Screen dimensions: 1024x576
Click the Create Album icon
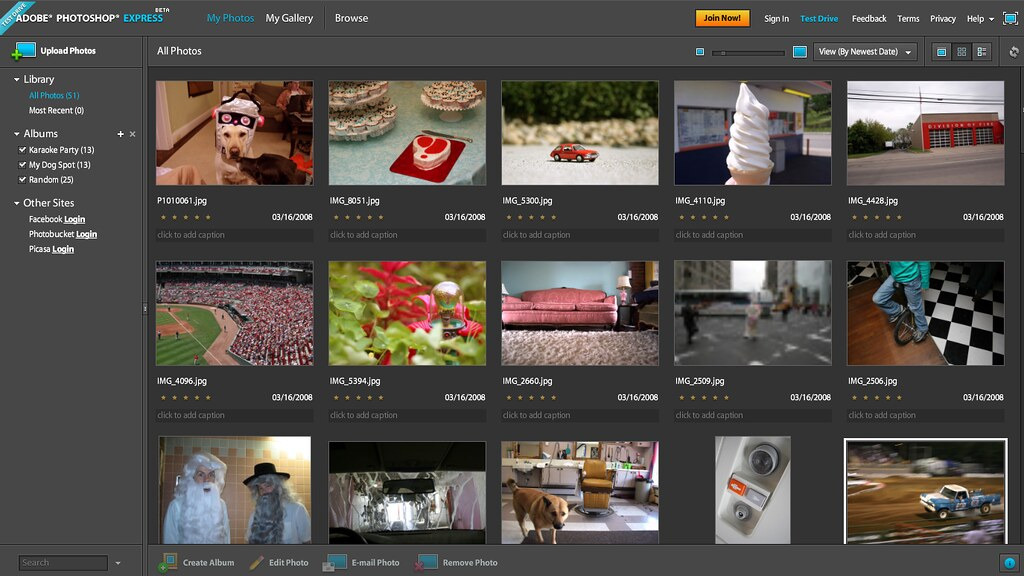(167, 562)
